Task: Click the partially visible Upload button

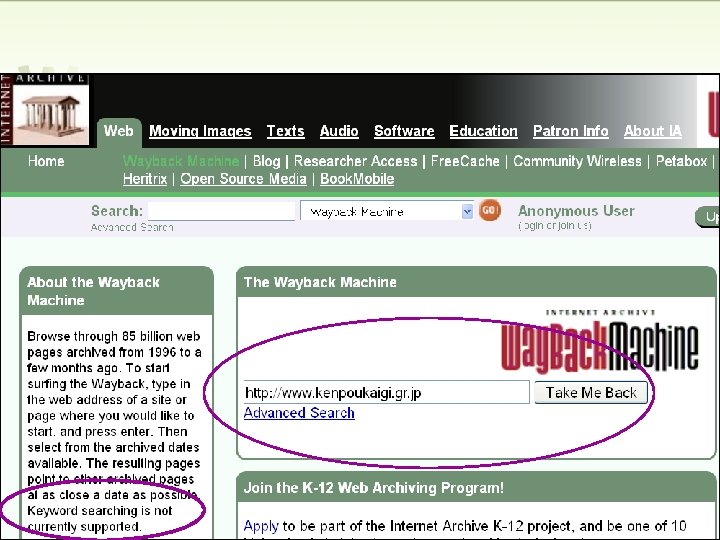Action: [708, 217]
